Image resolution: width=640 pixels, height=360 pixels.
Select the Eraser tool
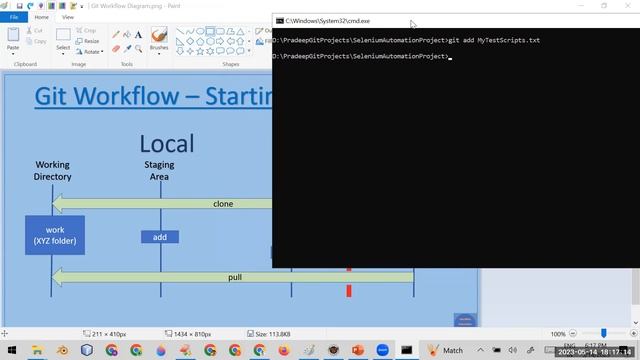[x=116, y=49]
